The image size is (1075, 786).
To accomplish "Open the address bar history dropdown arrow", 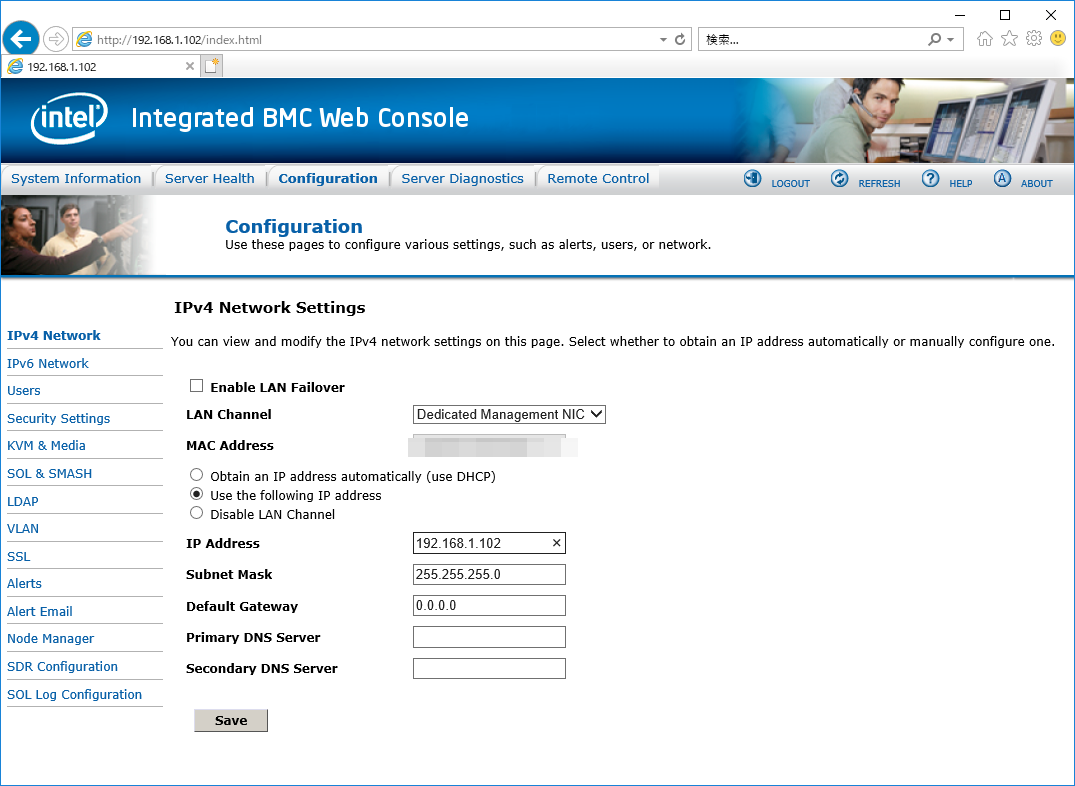I will [x=663, y=40].
